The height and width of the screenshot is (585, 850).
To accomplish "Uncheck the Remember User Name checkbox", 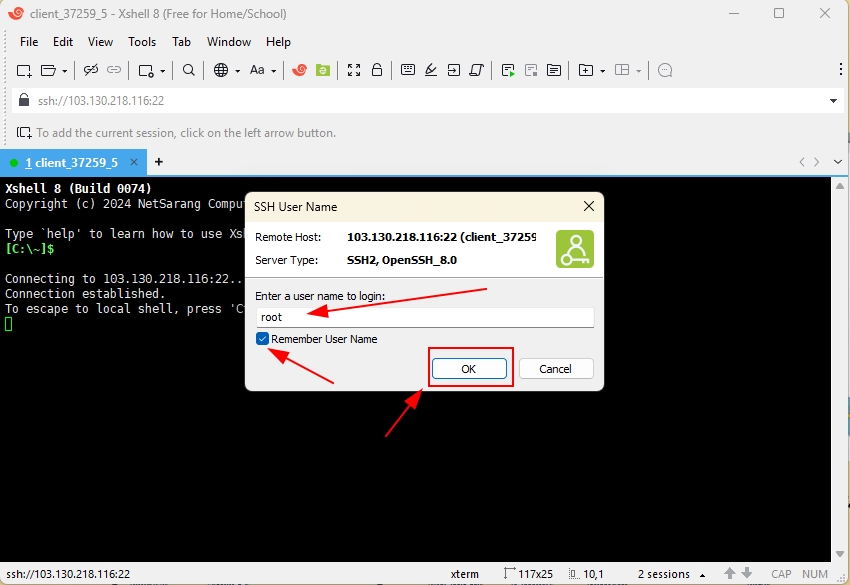I will [x=262, y=338].
